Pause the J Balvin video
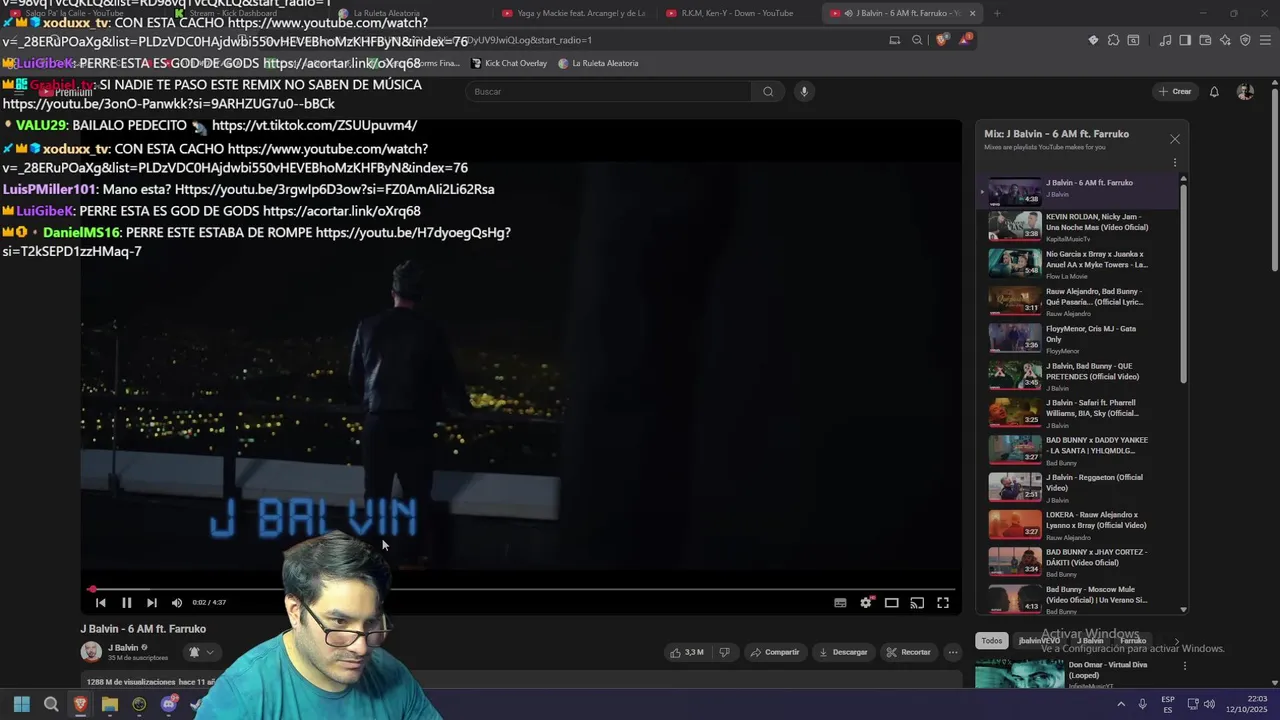The height and width of the screenshot is (720, 1280). pyautogui.click(x=126, y=603)
